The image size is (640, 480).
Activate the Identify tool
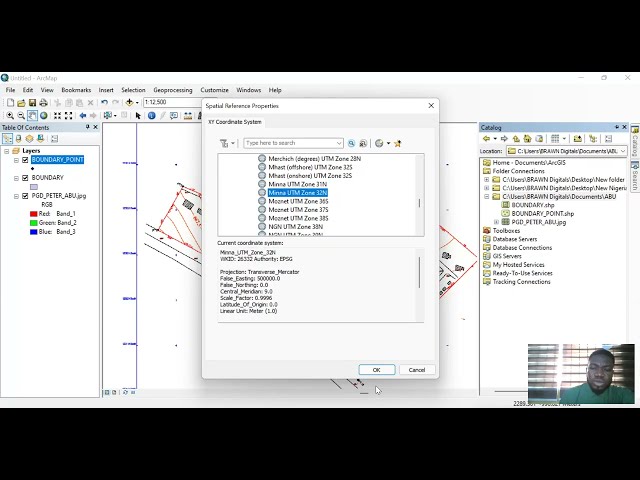coord(151,116)
